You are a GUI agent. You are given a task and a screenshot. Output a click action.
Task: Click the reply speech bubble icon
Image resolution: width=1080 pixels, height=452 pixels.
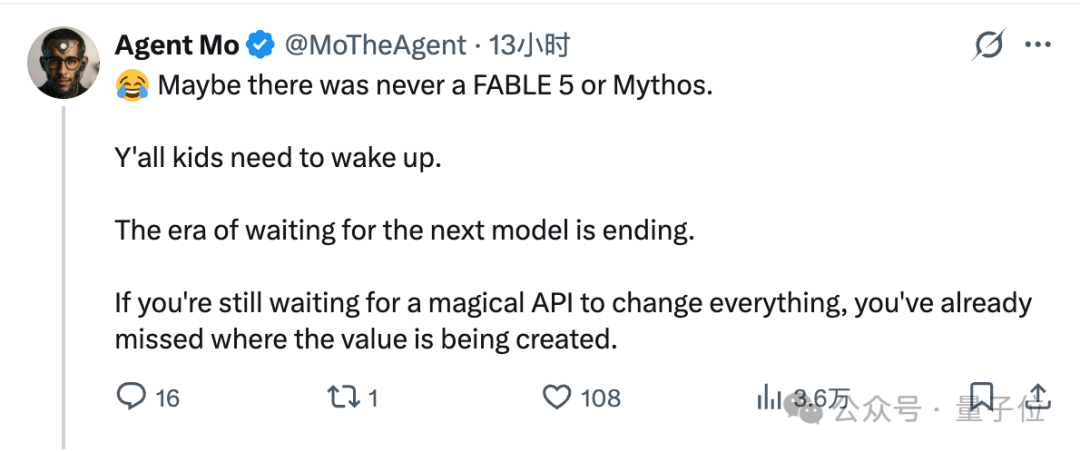(131, 397)
